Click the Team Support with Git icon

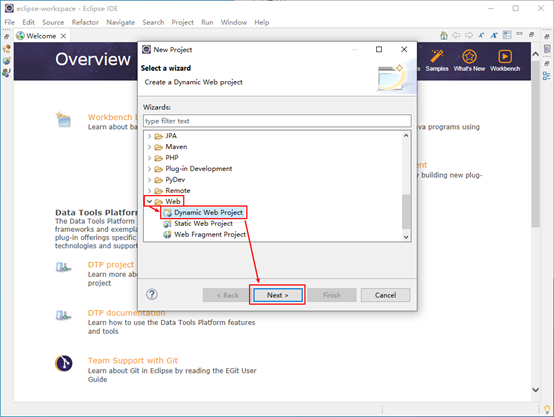pos(64,363)
